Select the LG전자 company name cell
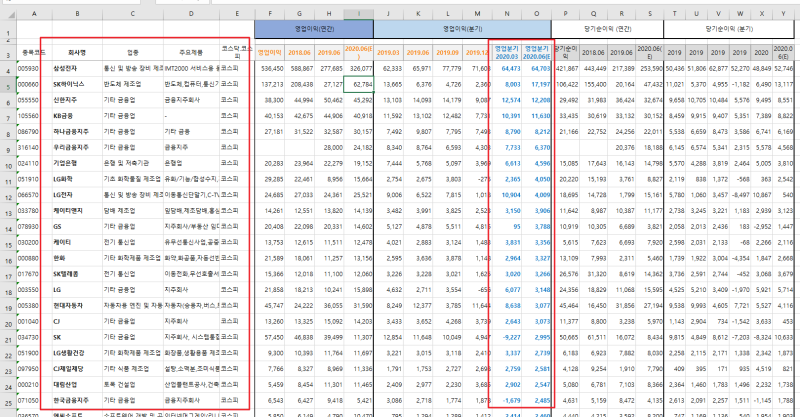The image size is (800, 417). pyautogui.click(x=77, y=195)
